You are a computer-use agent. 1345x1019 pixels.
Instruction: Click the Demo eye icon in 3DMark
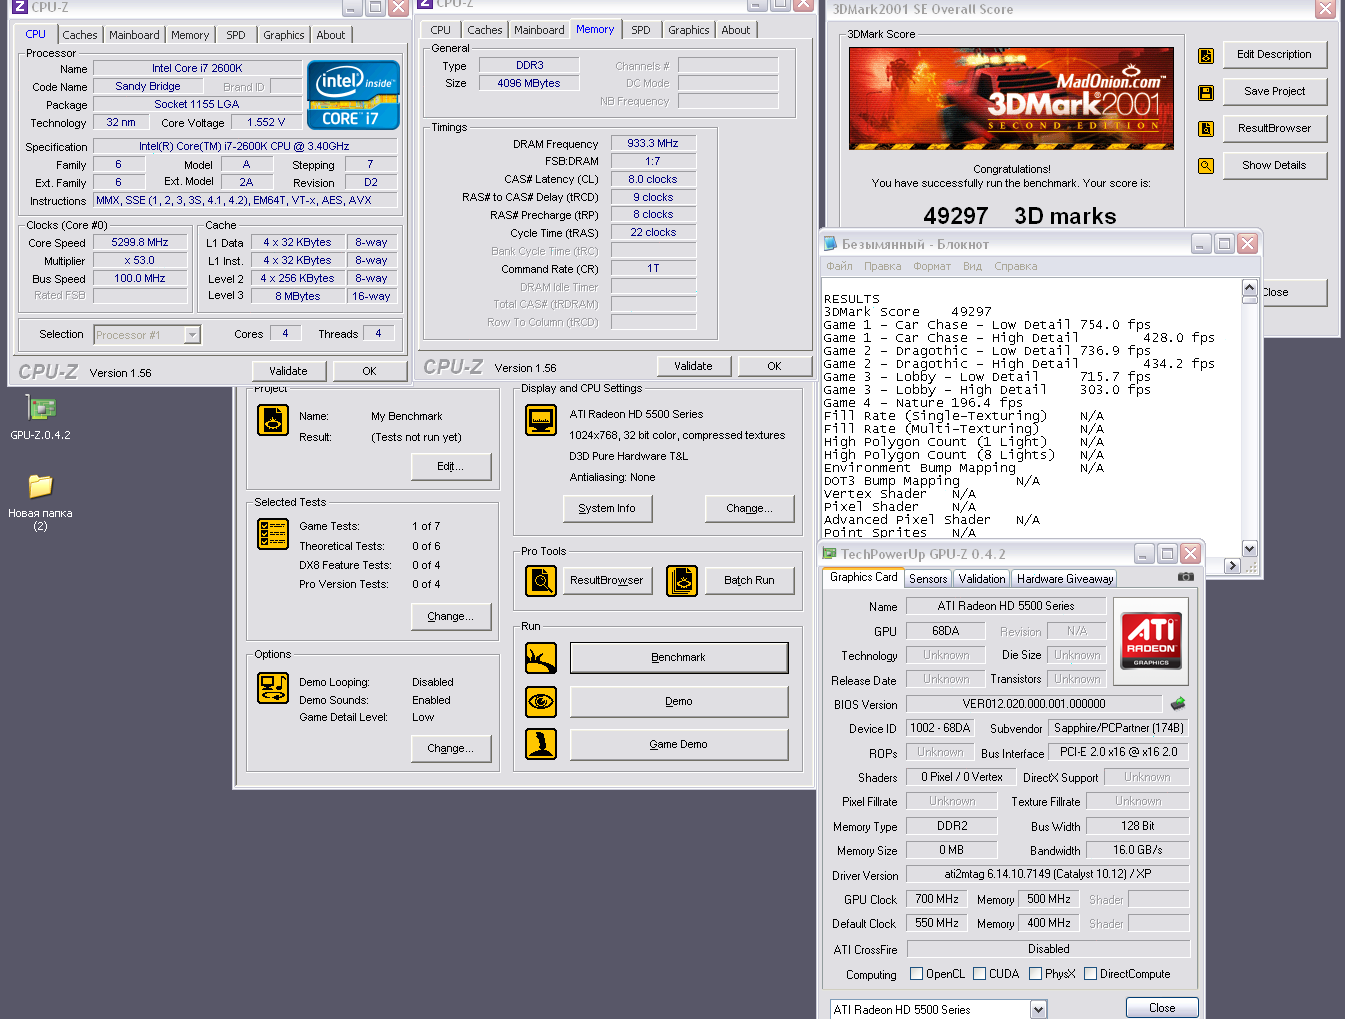click(541, 701)
